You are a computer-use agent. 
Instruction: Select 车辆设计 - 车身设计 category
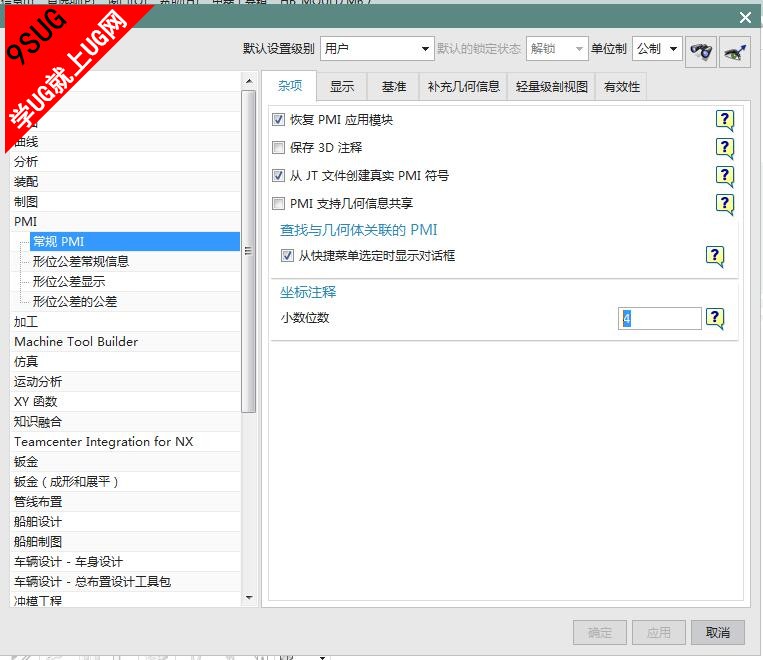point(125,562)
